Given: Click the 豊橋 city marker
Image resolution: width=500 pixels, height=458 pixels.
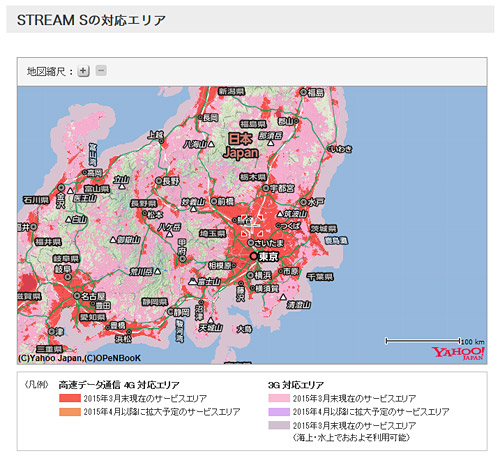Looking at the screenshot, I should tap(107, 327).
